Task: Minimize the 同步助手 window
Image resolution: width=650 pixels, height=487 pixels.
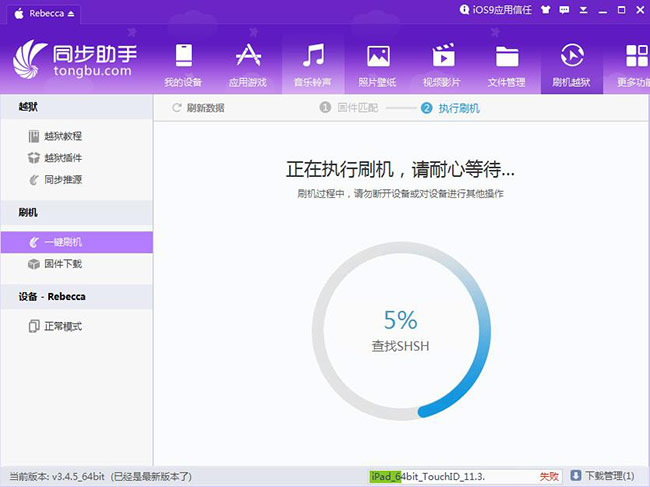Action: [x=603, y=10]
